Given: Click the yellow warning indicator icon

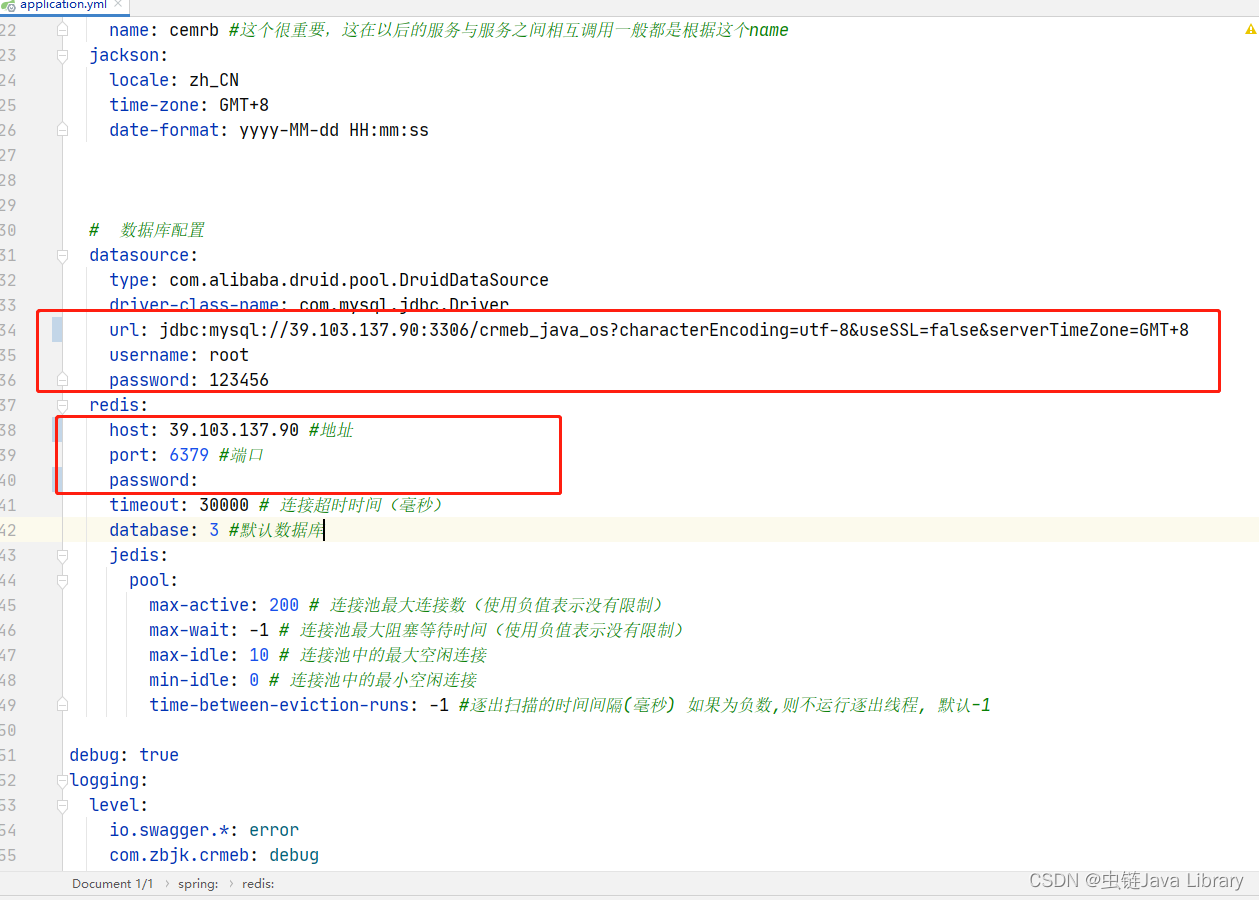Looking at the screenshot, I should point(1249,31).
